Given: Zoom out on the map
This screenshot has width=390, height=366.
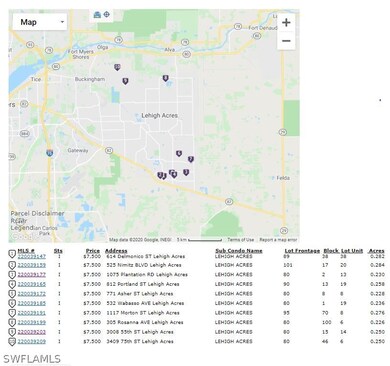Looking at the screenshot, I should 286,41.
